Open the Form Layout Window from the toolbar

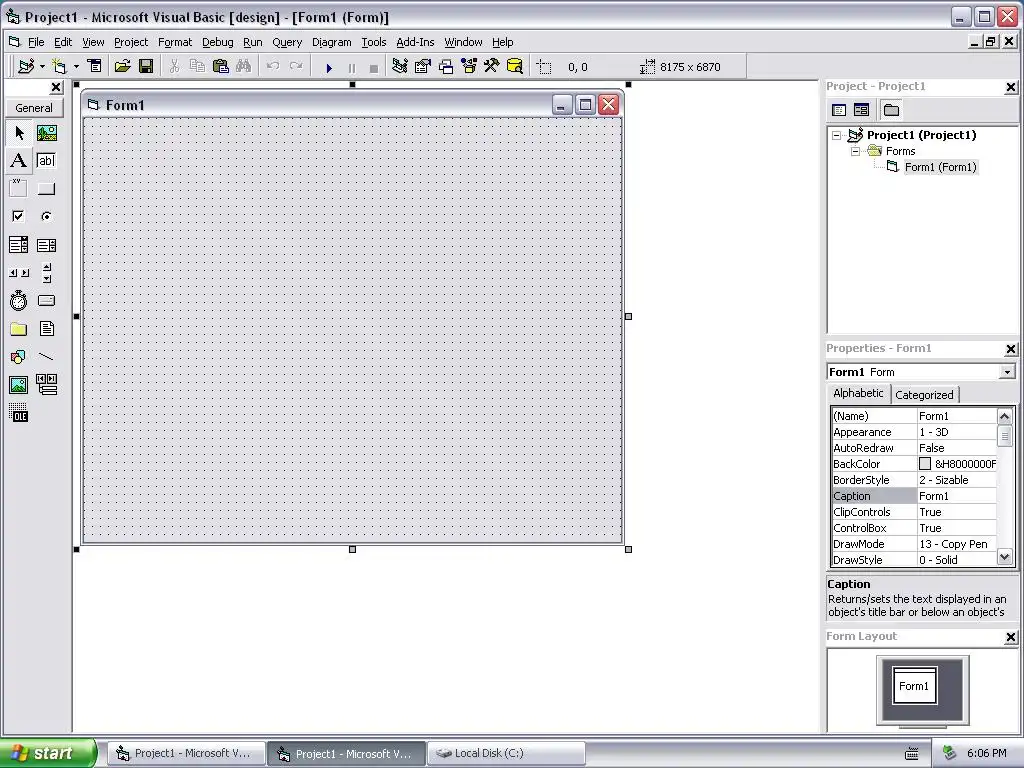tap(446, 66)
